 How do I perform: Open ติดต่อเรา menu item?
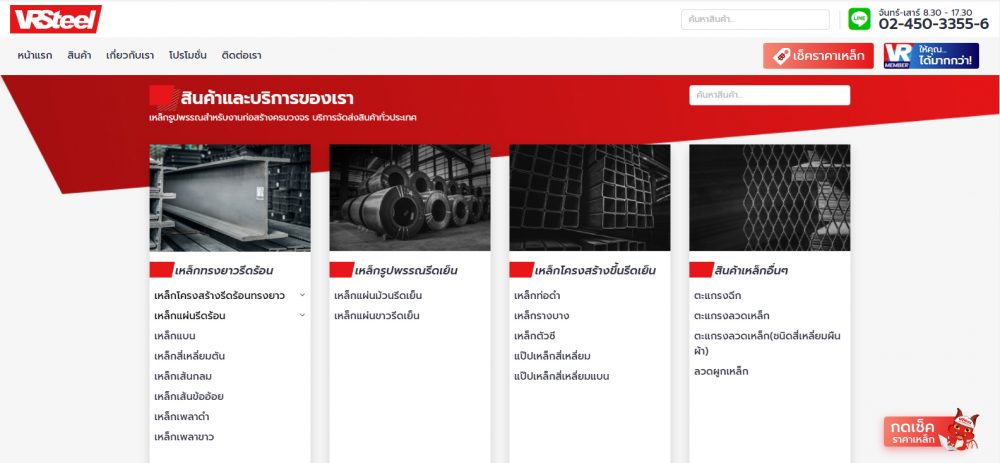point(241,56)
